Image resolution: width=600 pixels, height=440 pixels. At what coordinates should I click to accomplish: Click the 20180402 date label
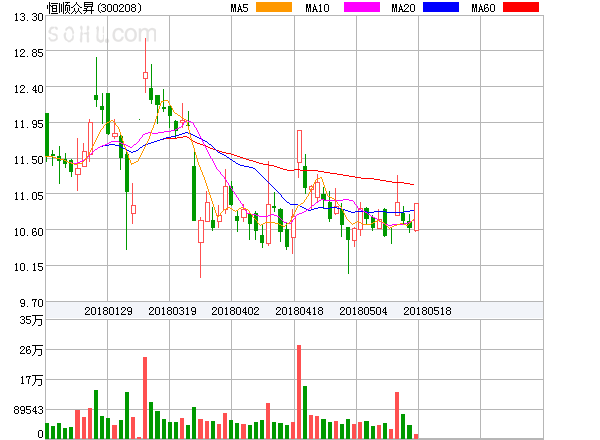(235, 311)
